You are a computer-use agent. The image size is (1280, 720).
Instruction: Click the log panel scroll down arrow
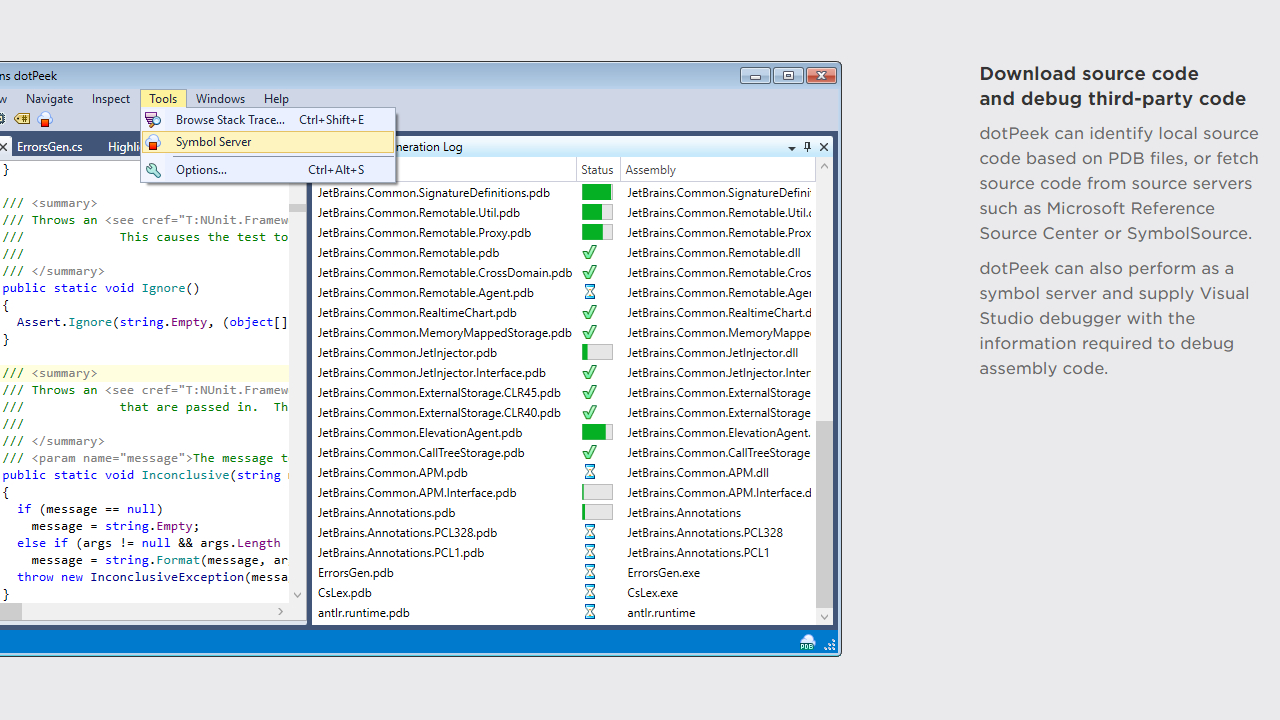click(824, 617)
